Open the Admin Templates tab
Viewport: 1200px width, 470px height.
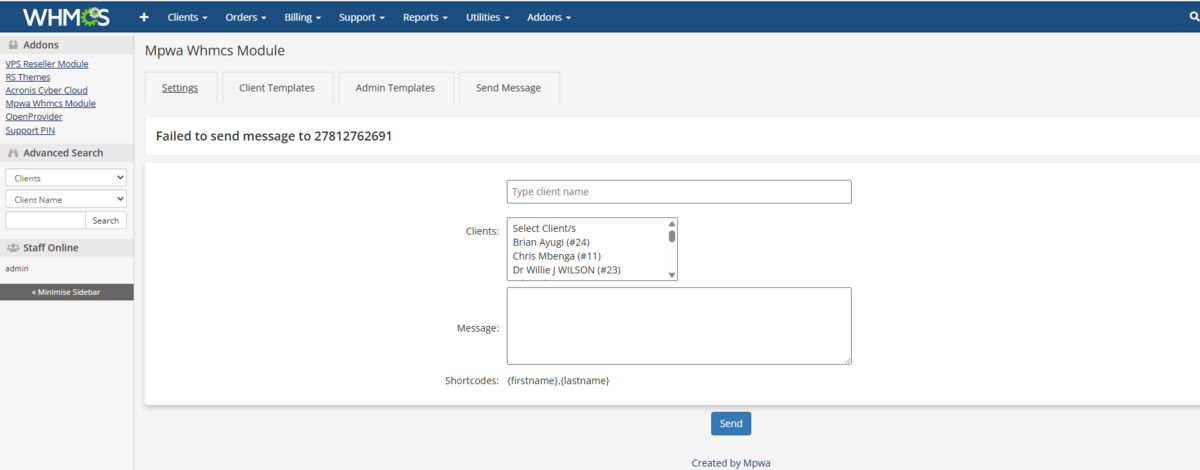[x=395, y=88]
